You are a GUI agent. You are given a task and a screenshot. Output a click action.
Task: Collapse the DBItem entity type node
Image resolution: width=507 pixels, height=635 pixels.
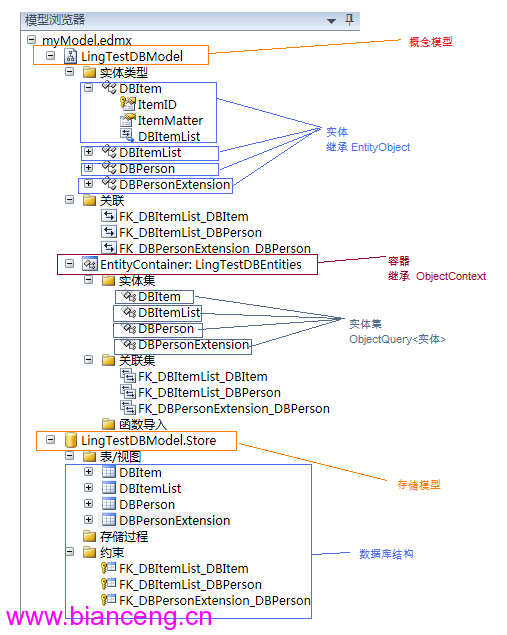(88, 88)
